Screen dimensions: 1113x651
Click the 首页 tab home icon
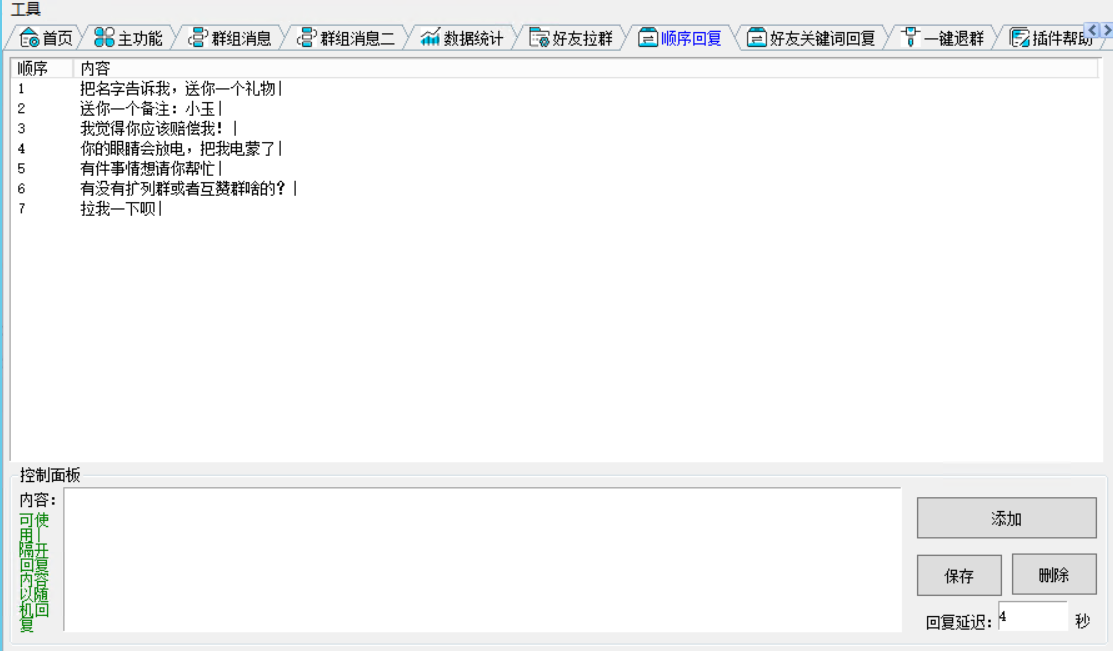[29, 39]
